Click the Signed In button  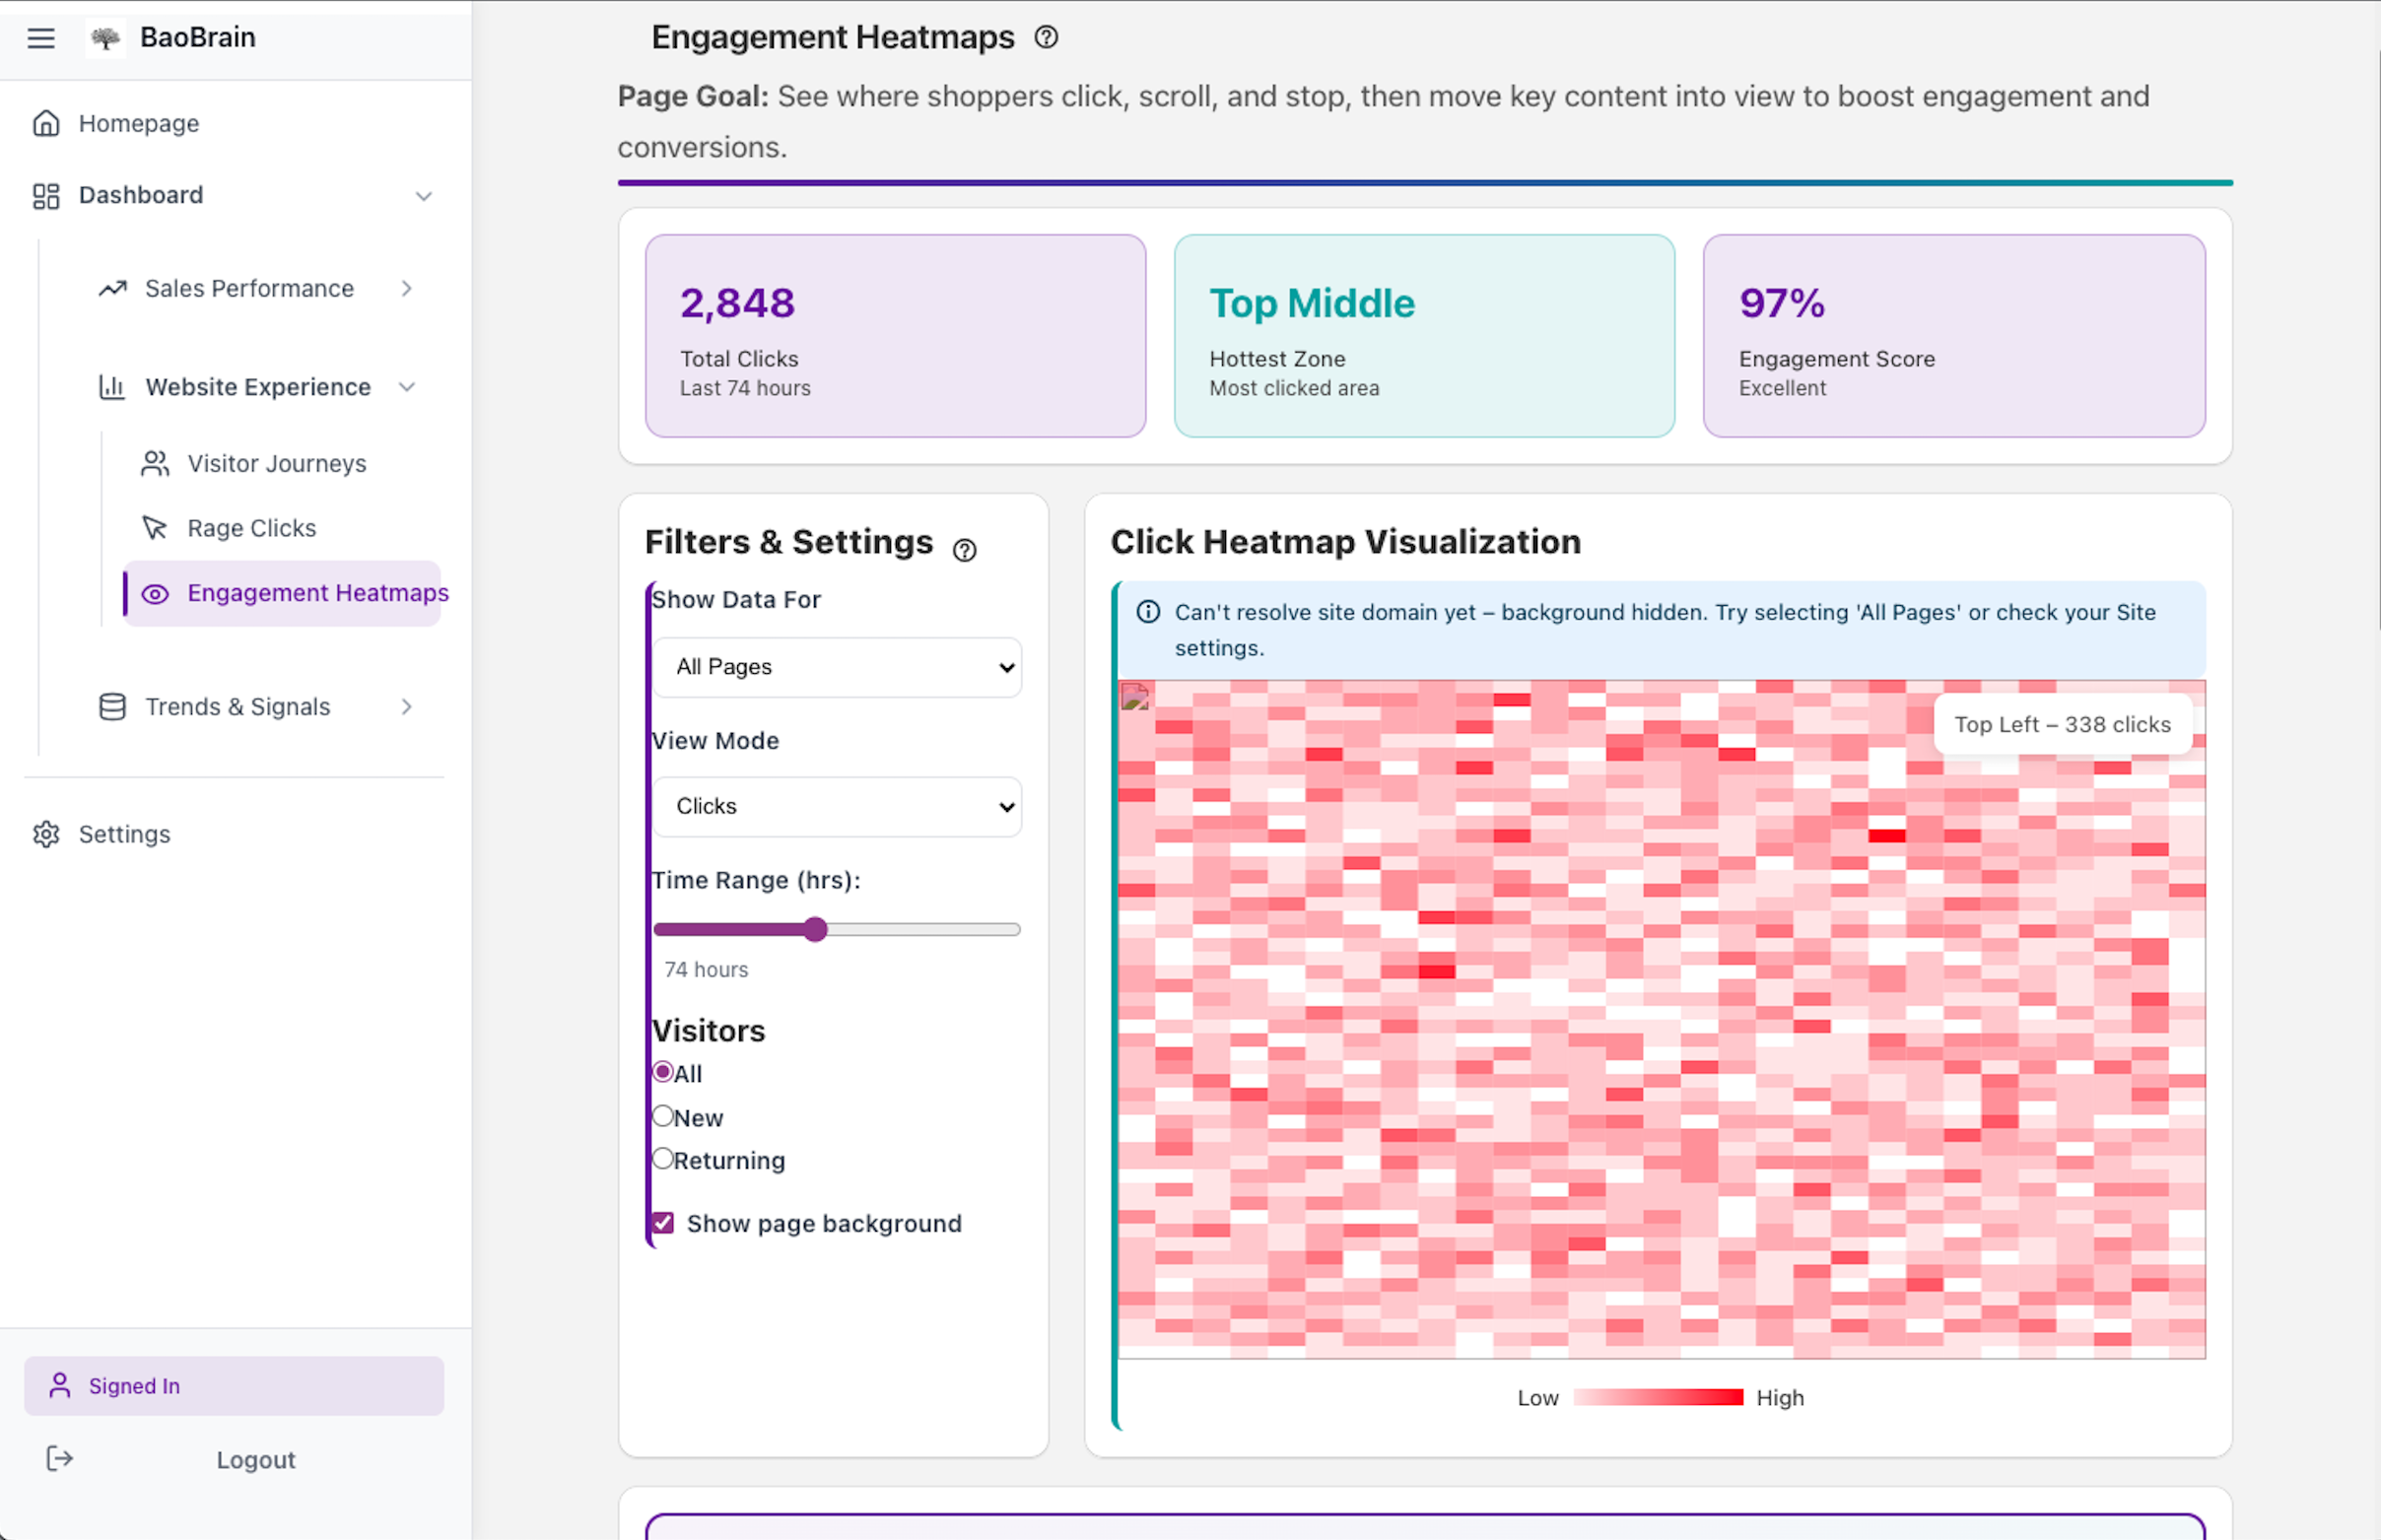click(x=234, y=1386)
